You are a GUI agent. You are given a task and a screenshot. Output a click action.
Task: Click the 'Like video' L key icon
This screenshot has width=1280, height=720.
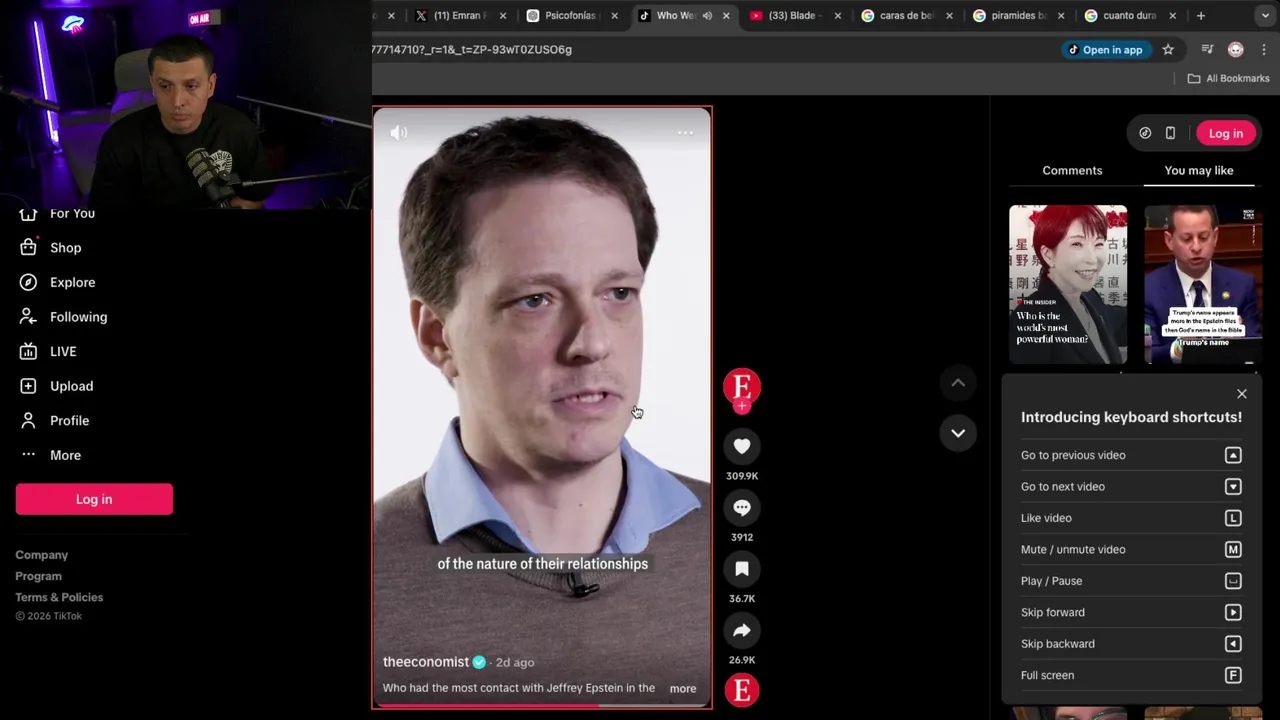(1233, 518)
